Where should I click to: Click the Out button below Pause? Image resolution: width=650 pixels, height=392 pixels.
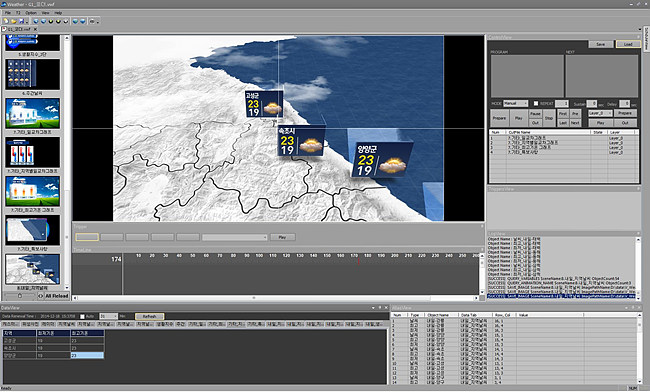535,123
